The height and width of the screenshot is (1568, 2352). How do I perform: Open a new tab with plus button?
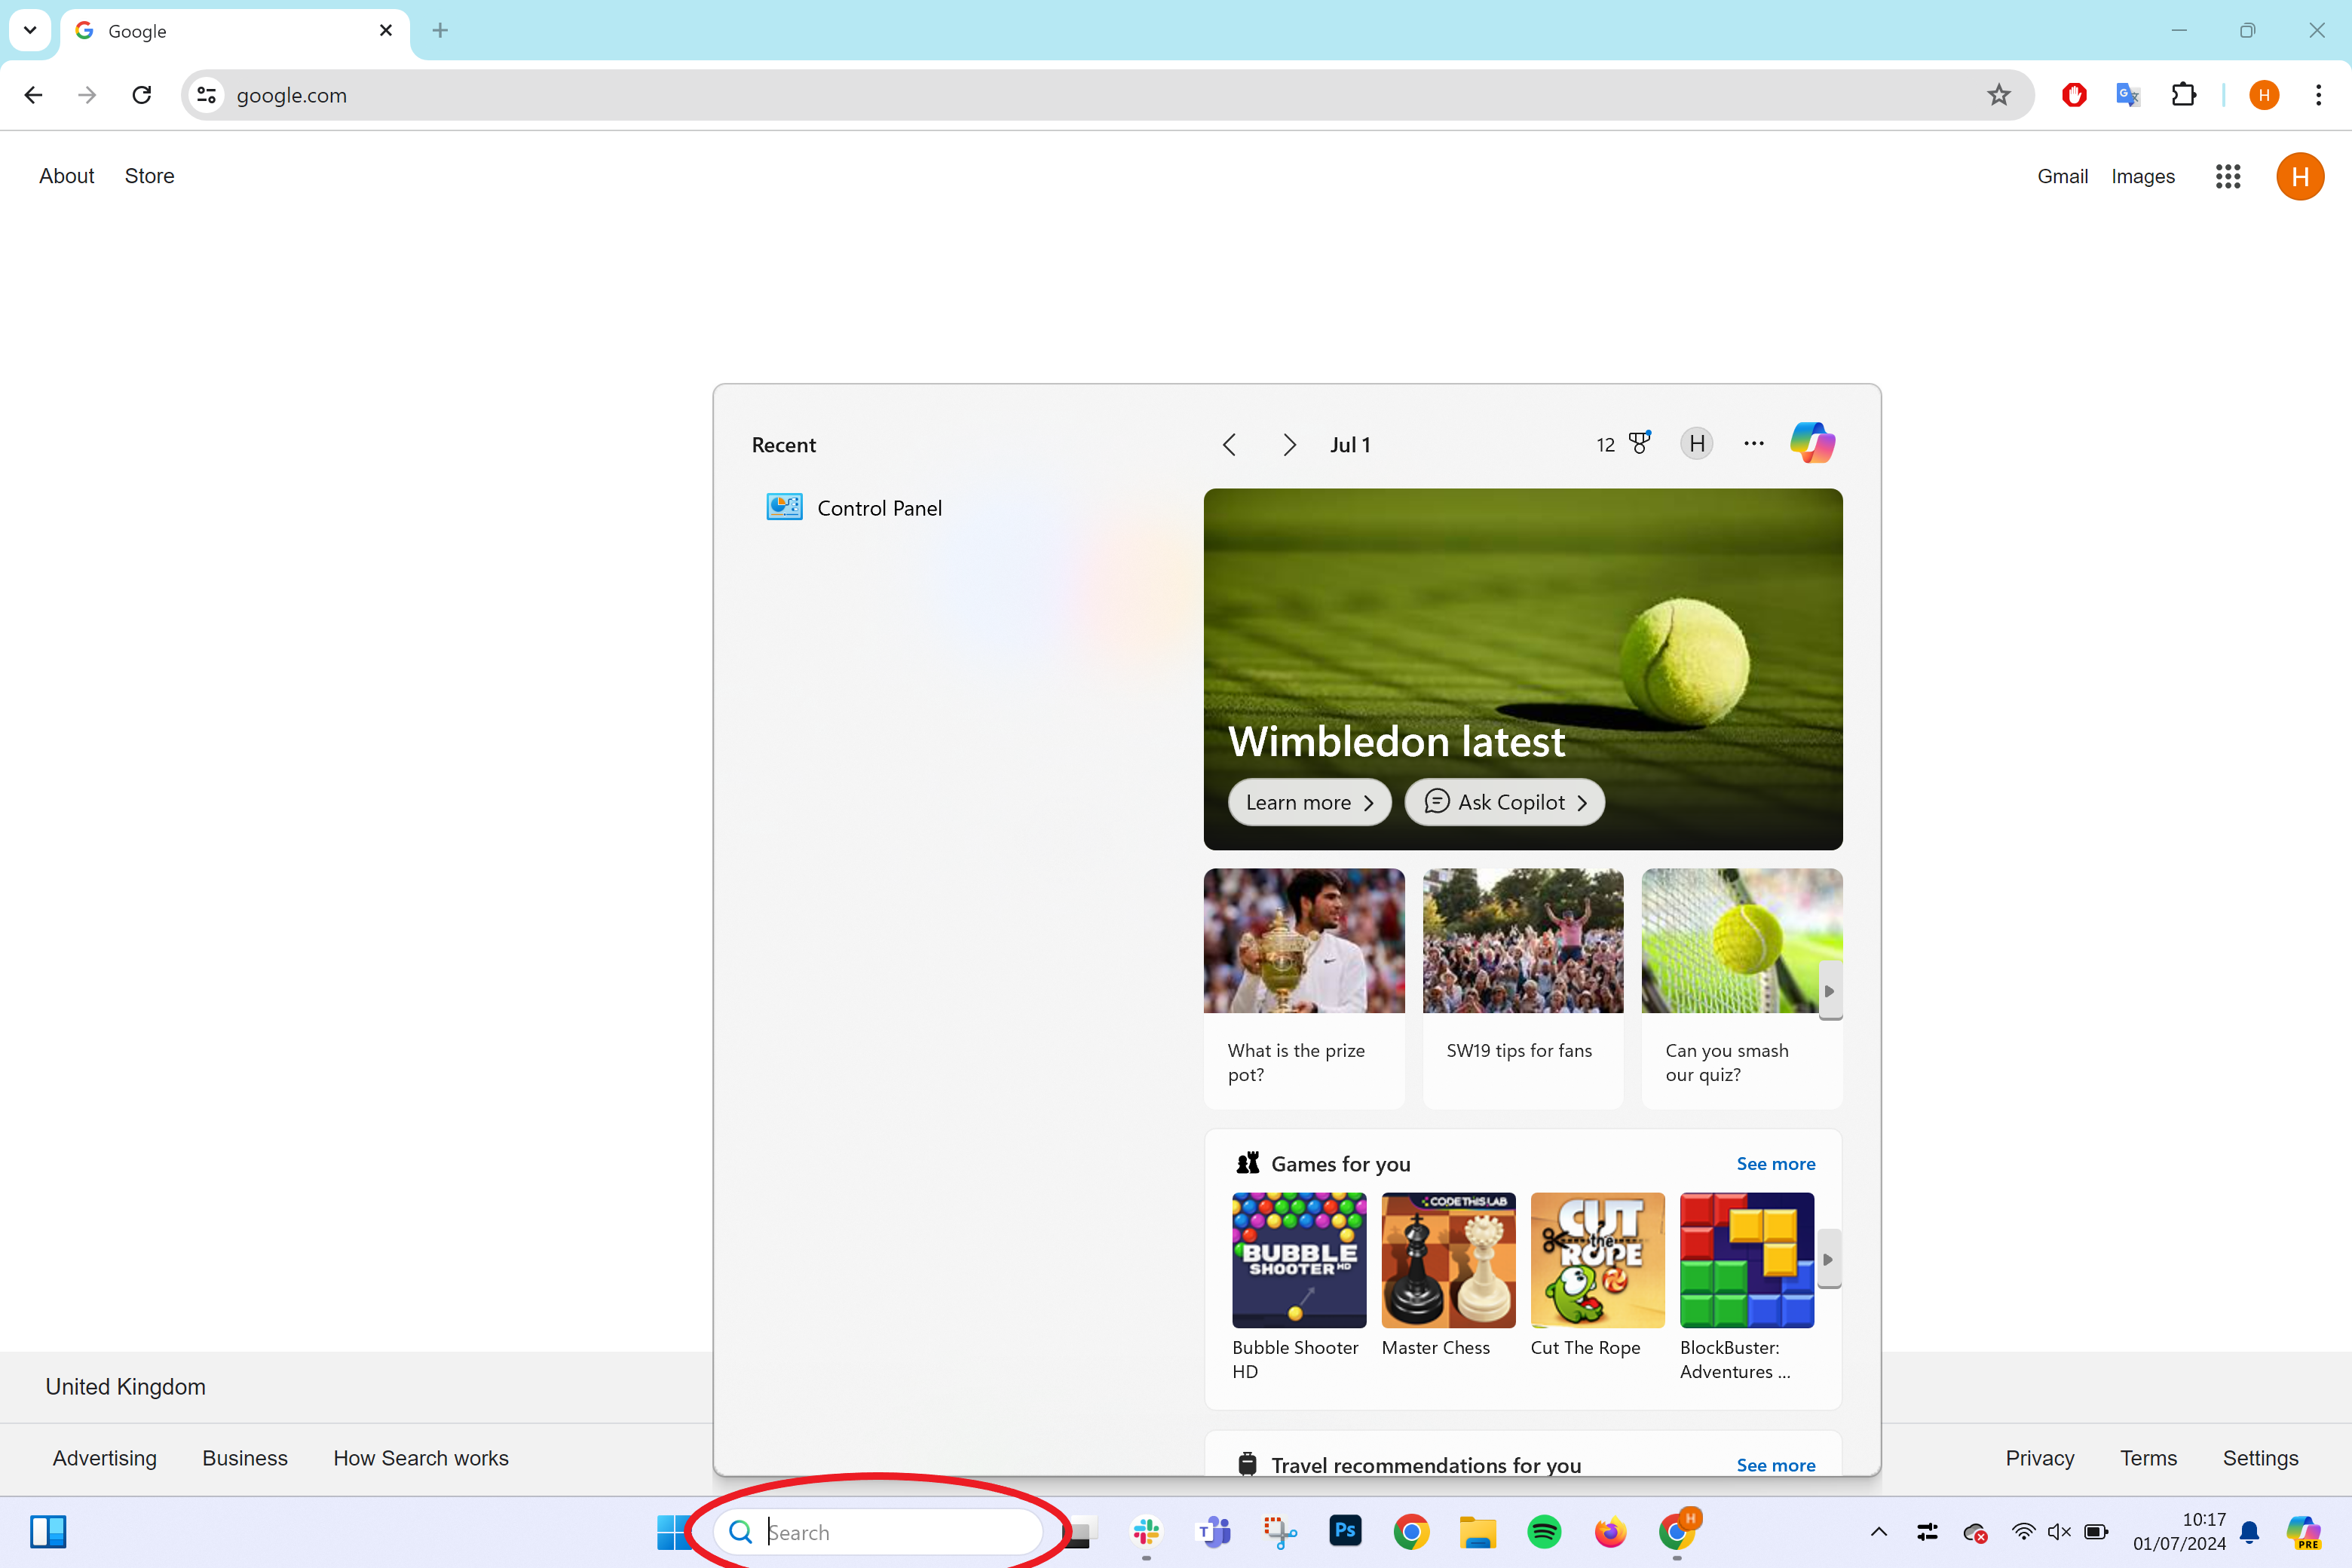(440, 31)
